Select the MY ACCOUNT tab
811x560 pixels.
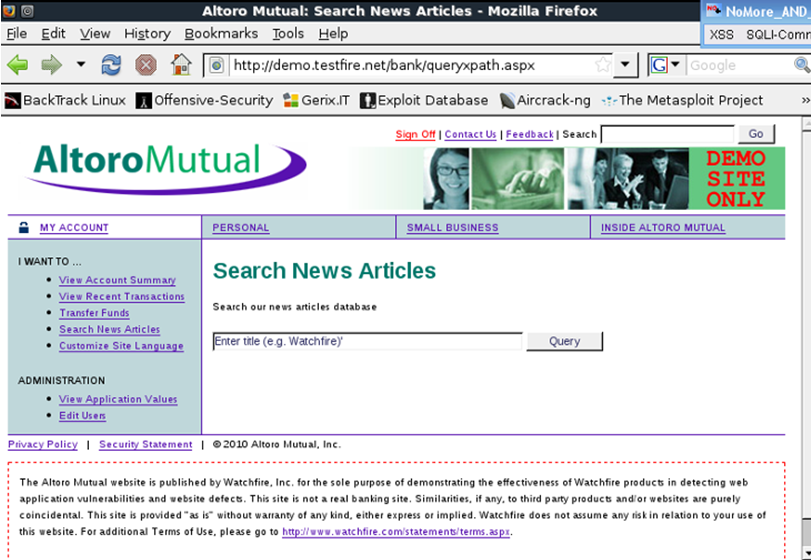click(x=74, y=228)
